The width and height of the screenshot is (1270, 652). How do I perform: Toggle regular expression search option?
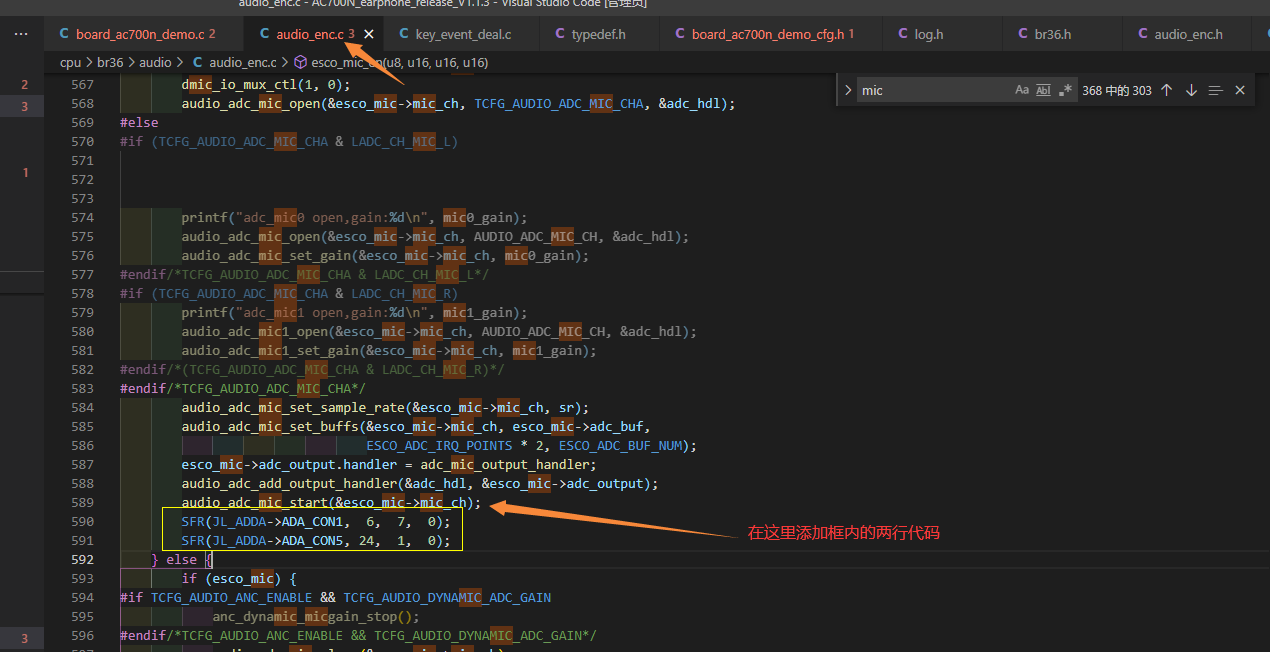pos(1065,90)
